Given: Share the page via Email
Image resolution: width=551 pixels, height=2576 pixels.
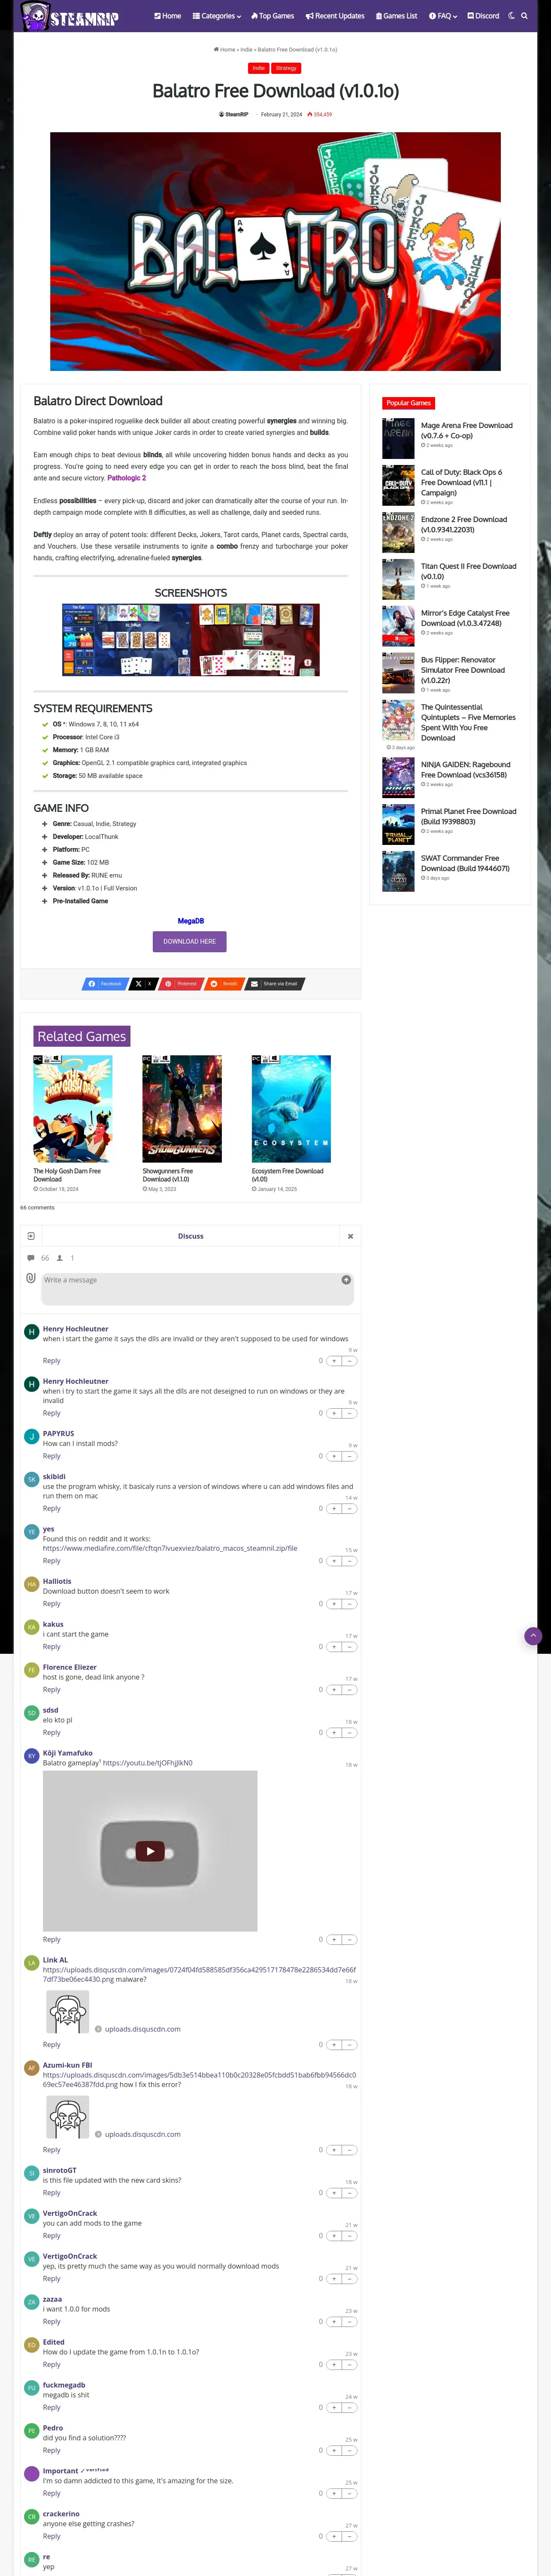Looking at the screenshot, I should pos(275,983).
